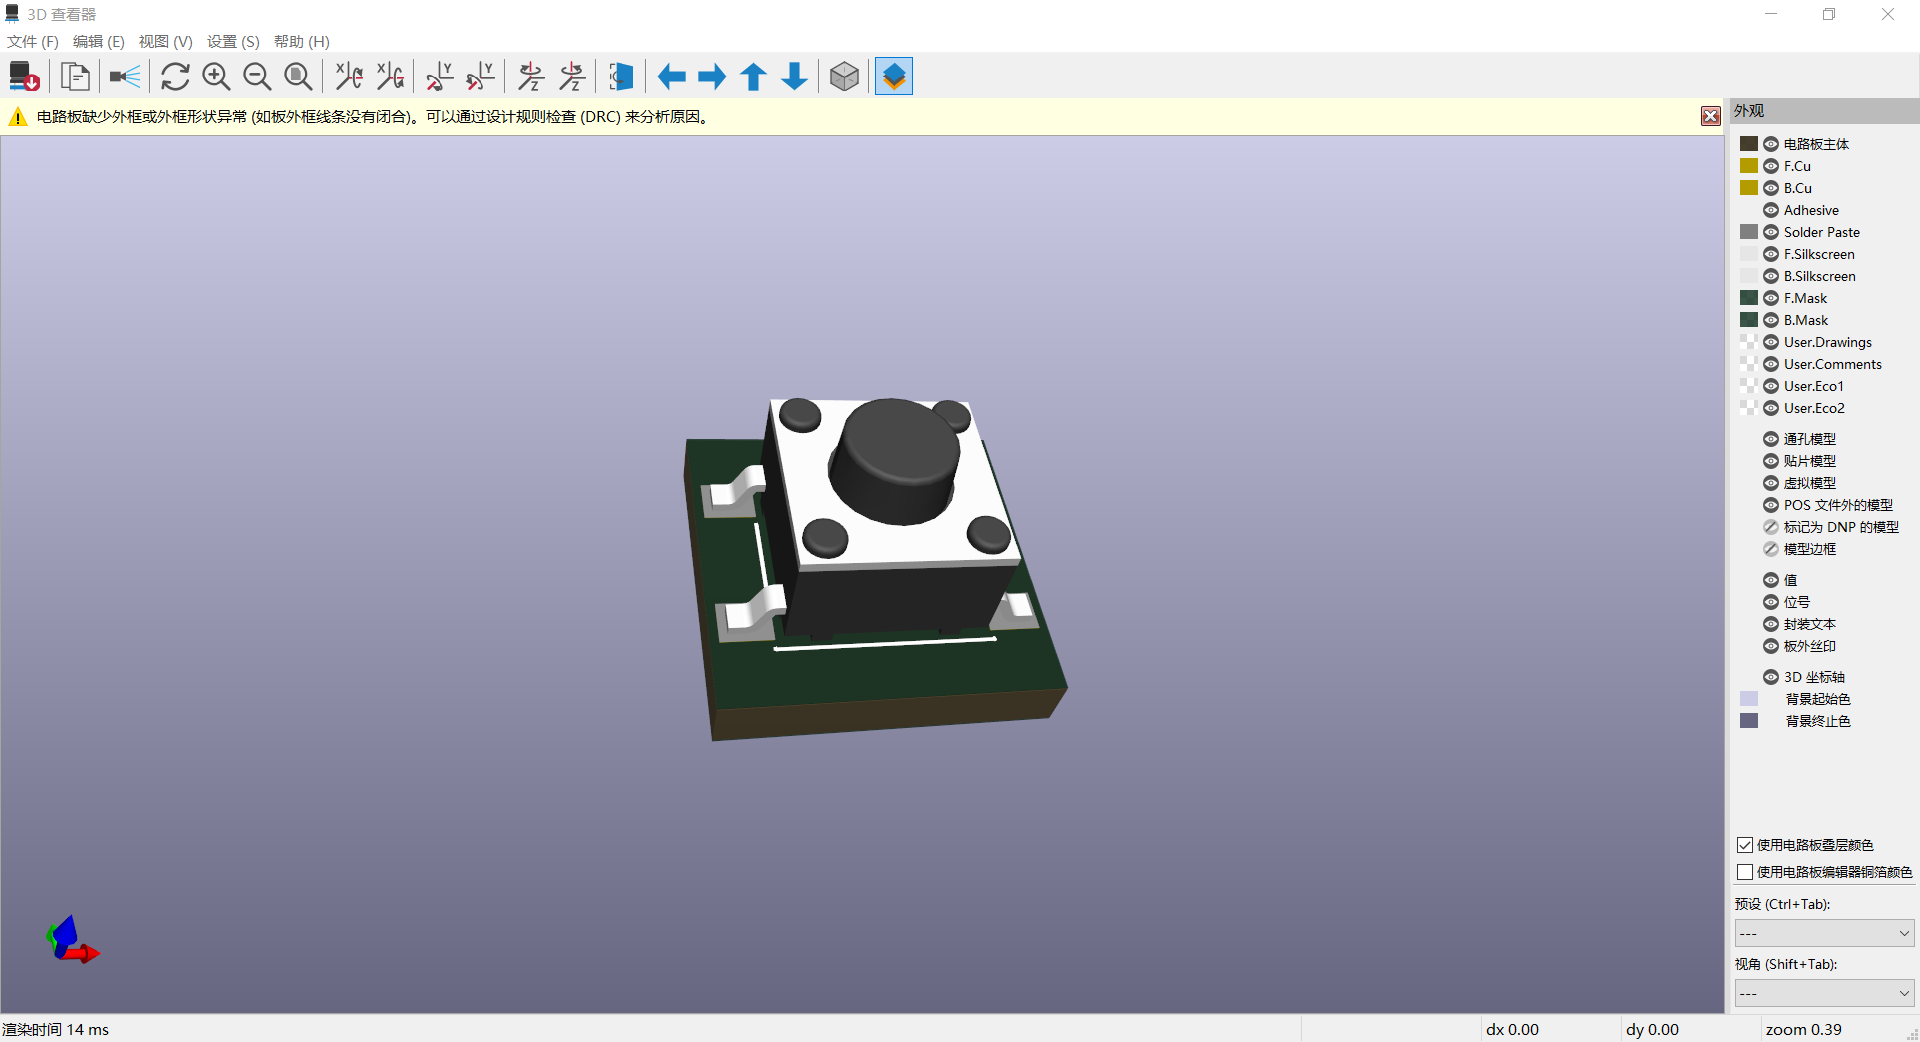The height and width of the screenshot is (1042, 1920).
Task: Zoom out using the magnifier minus icon
Action: tap(257, 77)
